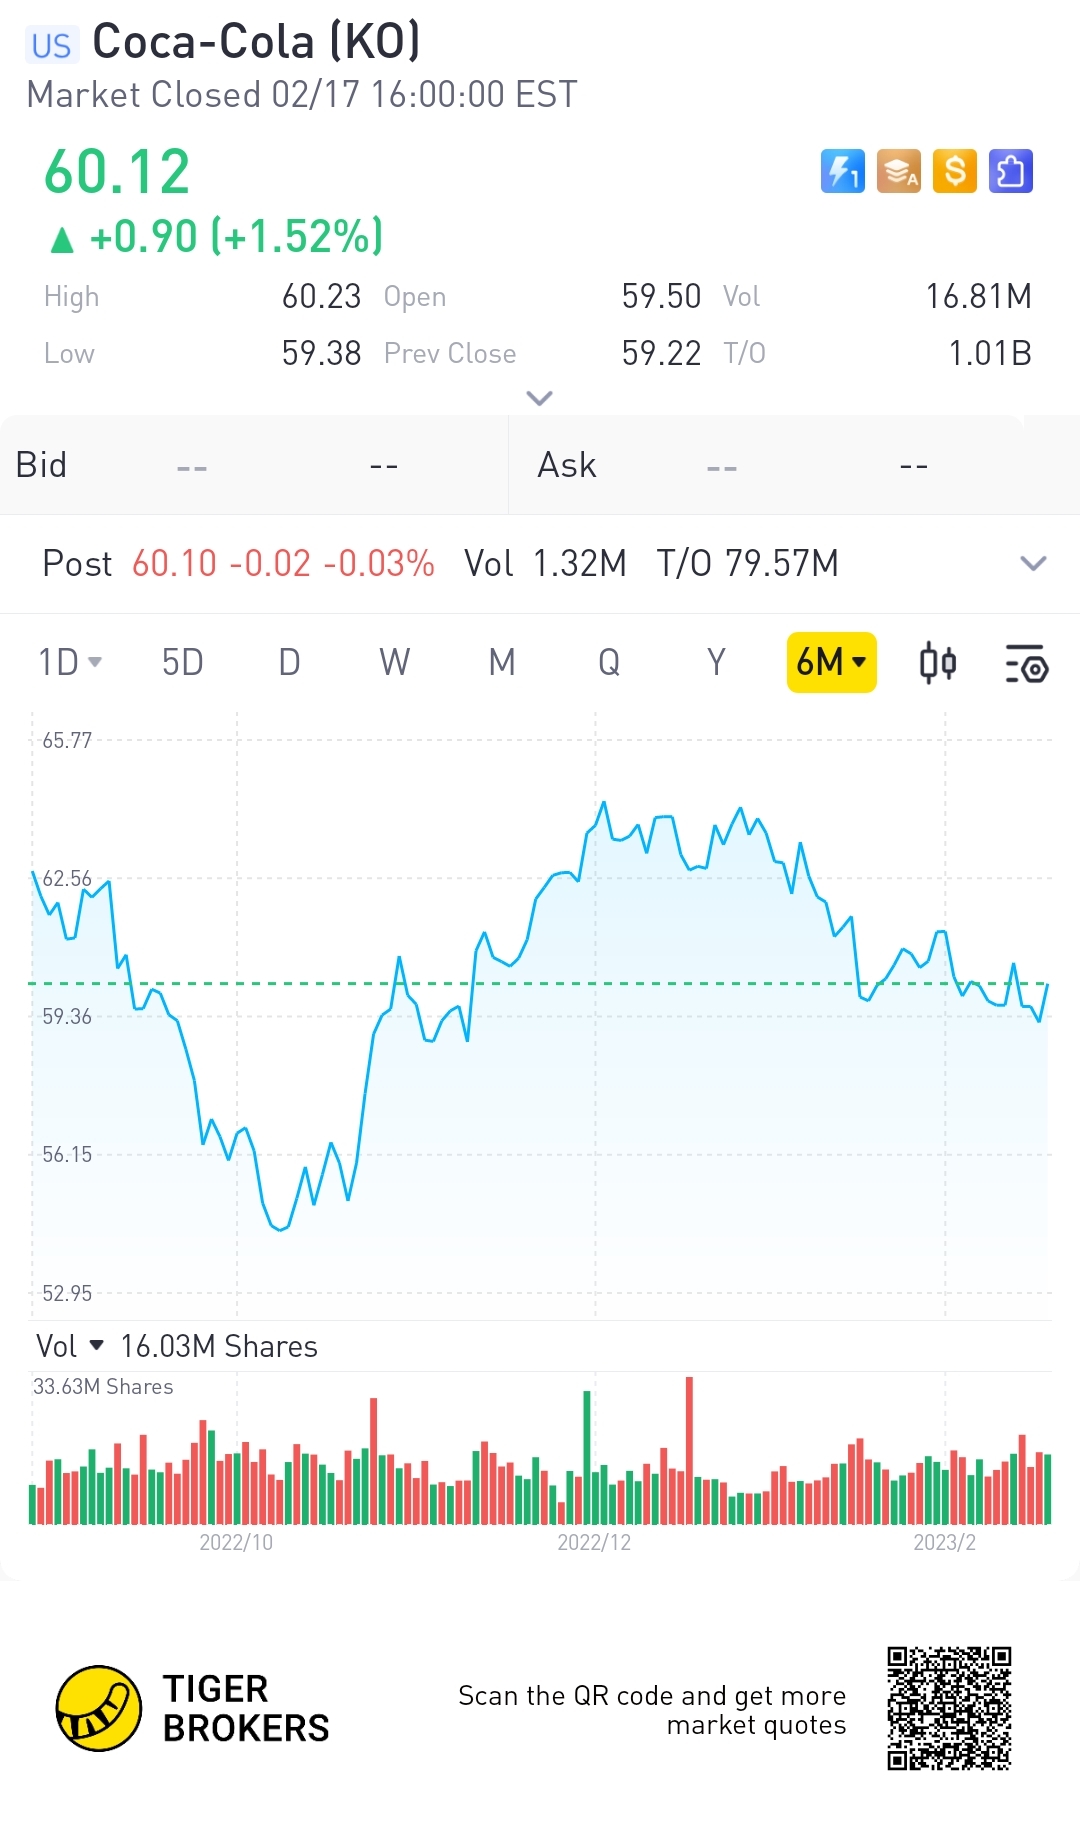Switch to candlestick chart type
Image resolution: width=1080 pixels, height=1837 pixels.
pos(937,663)
